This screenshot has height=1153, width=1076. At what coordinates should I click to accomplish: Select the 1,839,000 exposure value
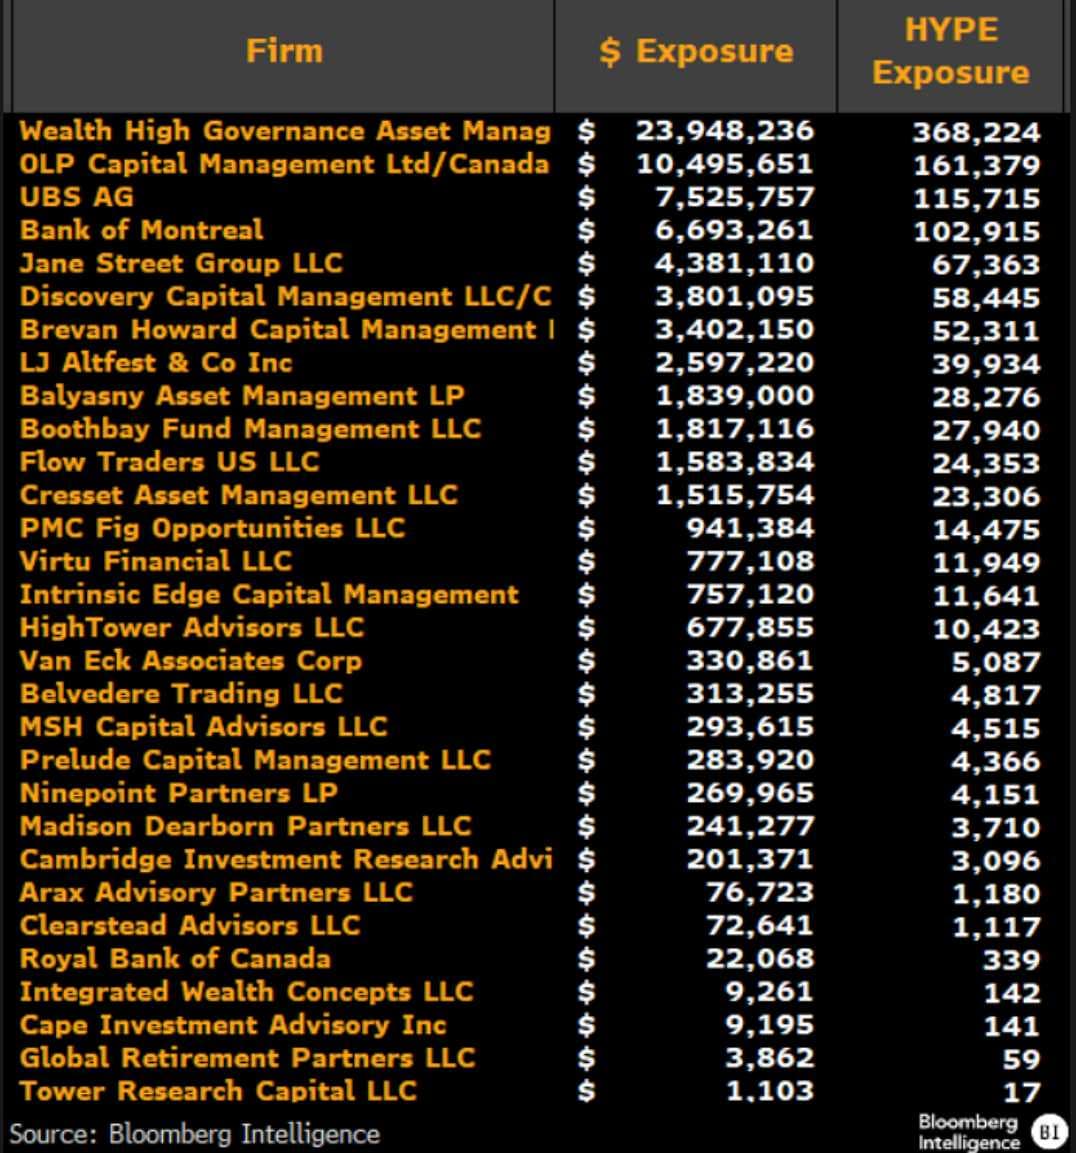(x=734, y=396)
